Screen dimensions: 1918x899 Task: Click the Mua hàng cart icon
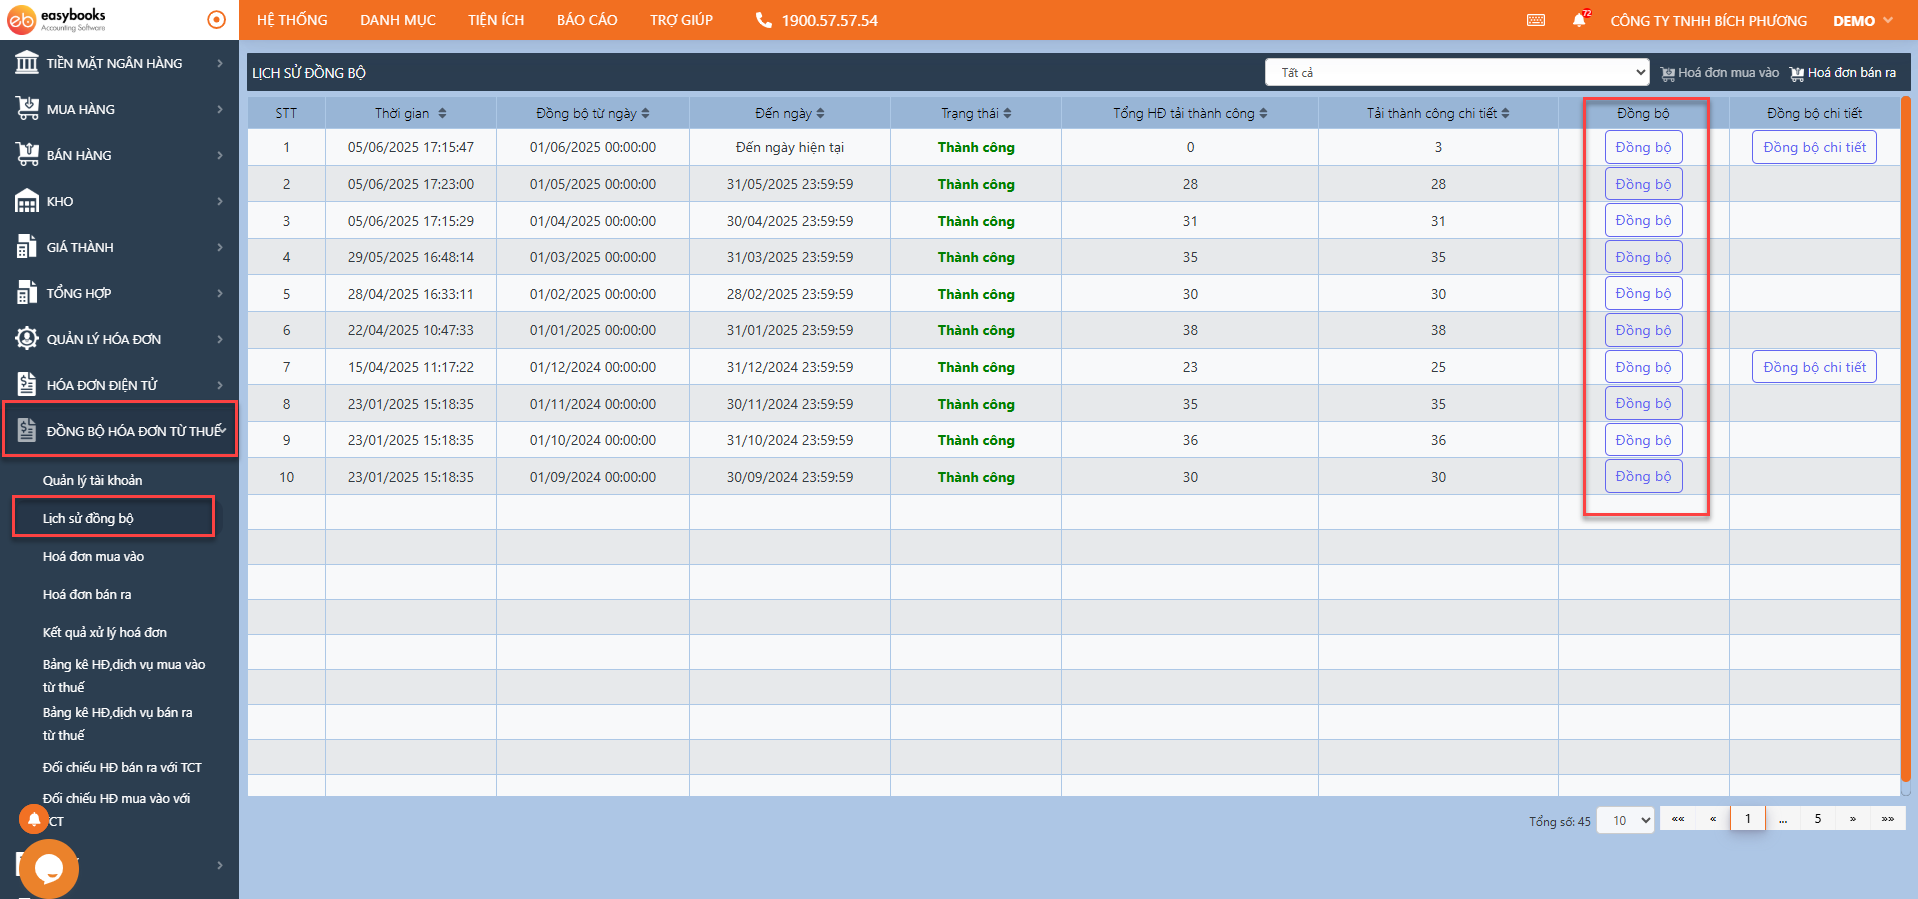[x=27, y=108]
